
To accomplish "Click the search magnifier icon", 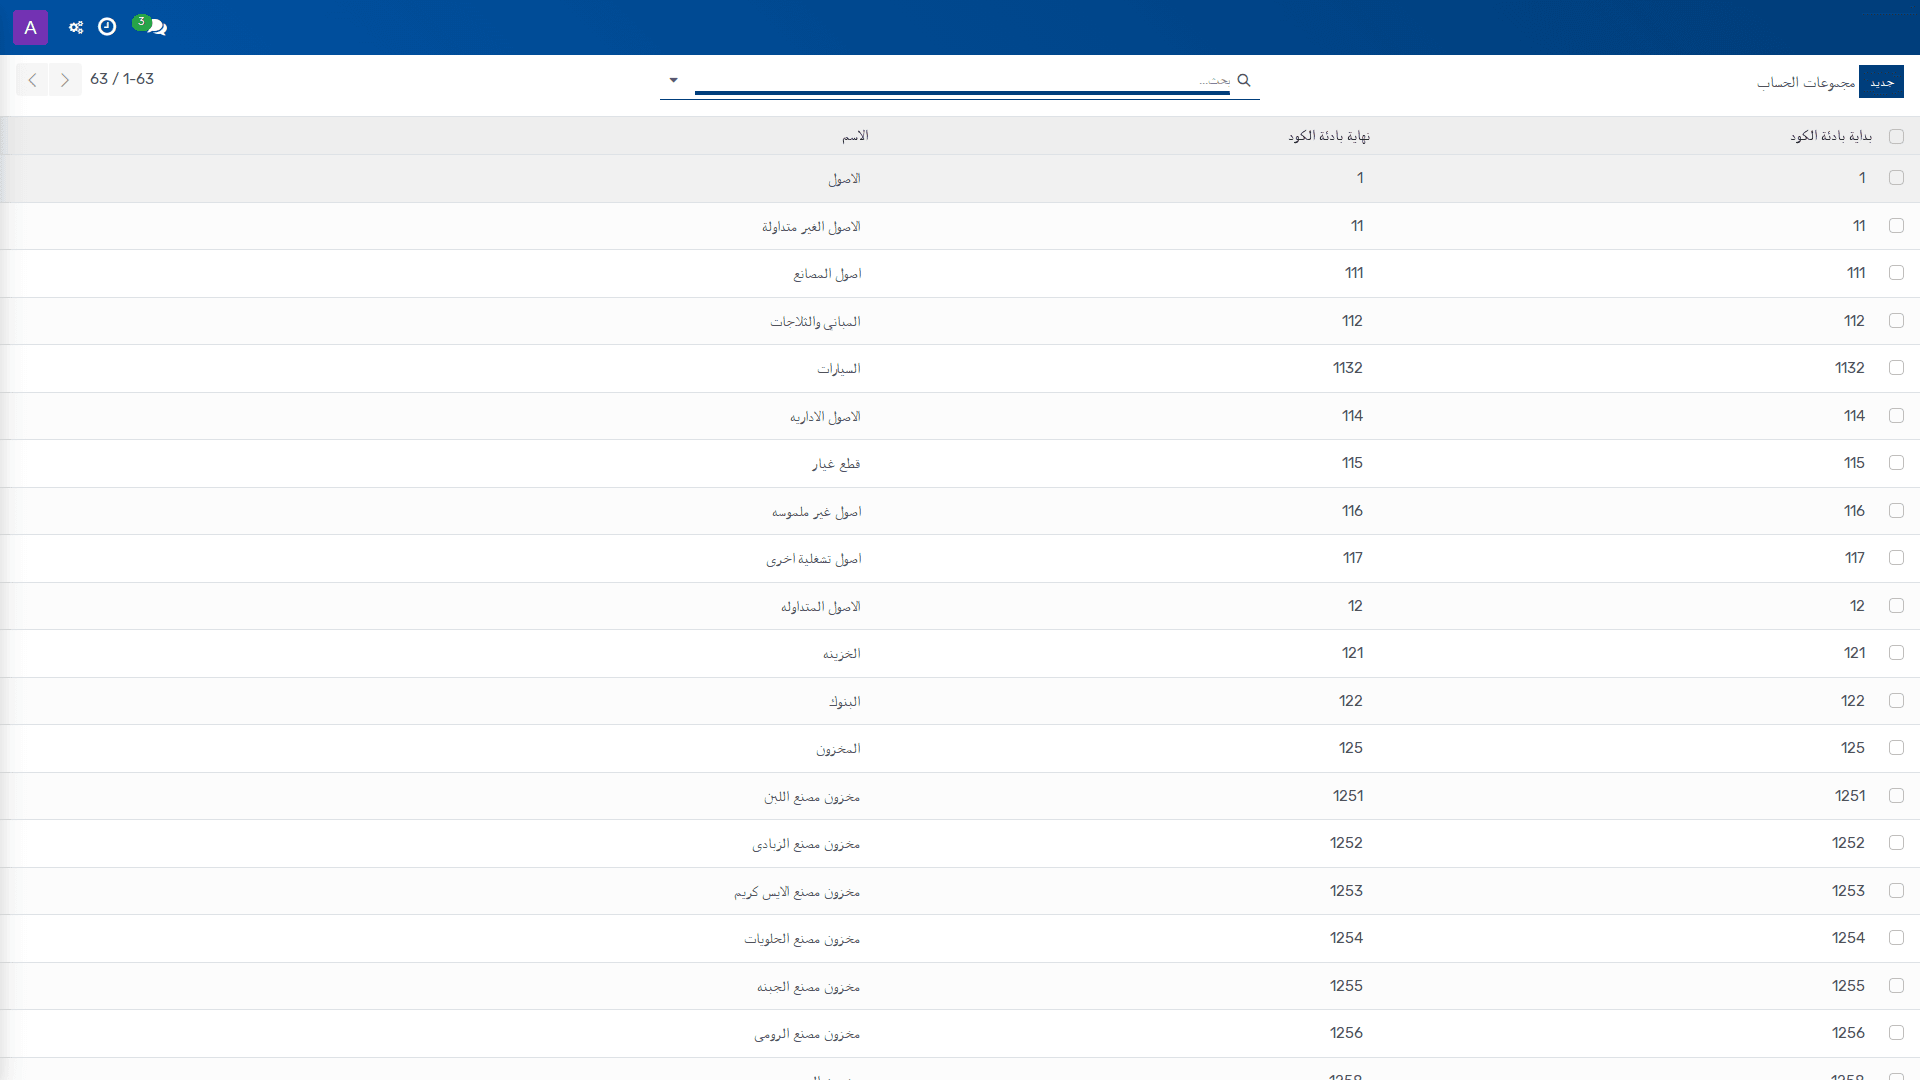I will tap(1244, 80).
